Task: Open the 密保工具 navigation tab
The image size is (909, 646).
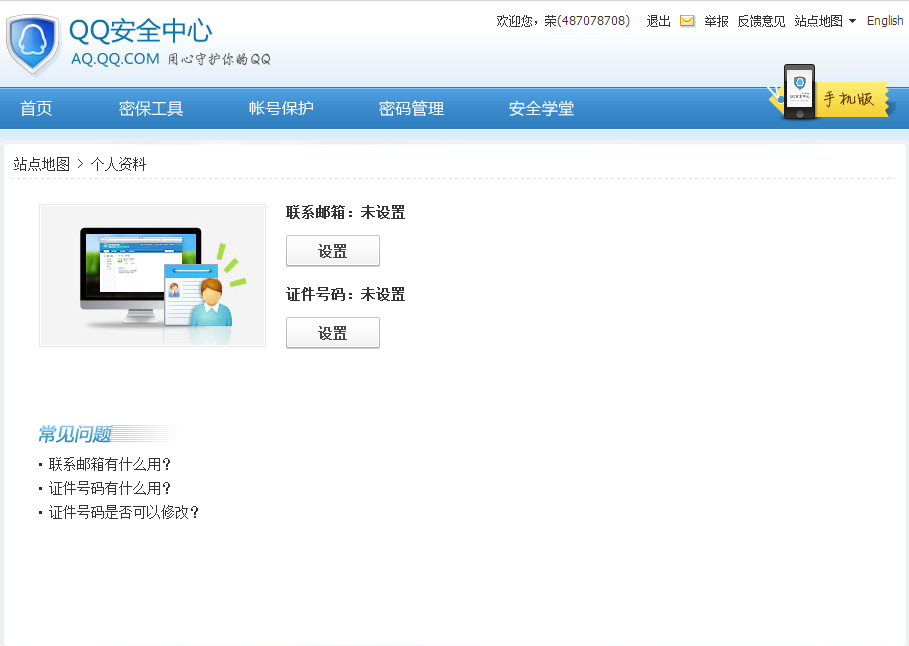Action: point(151,108)
